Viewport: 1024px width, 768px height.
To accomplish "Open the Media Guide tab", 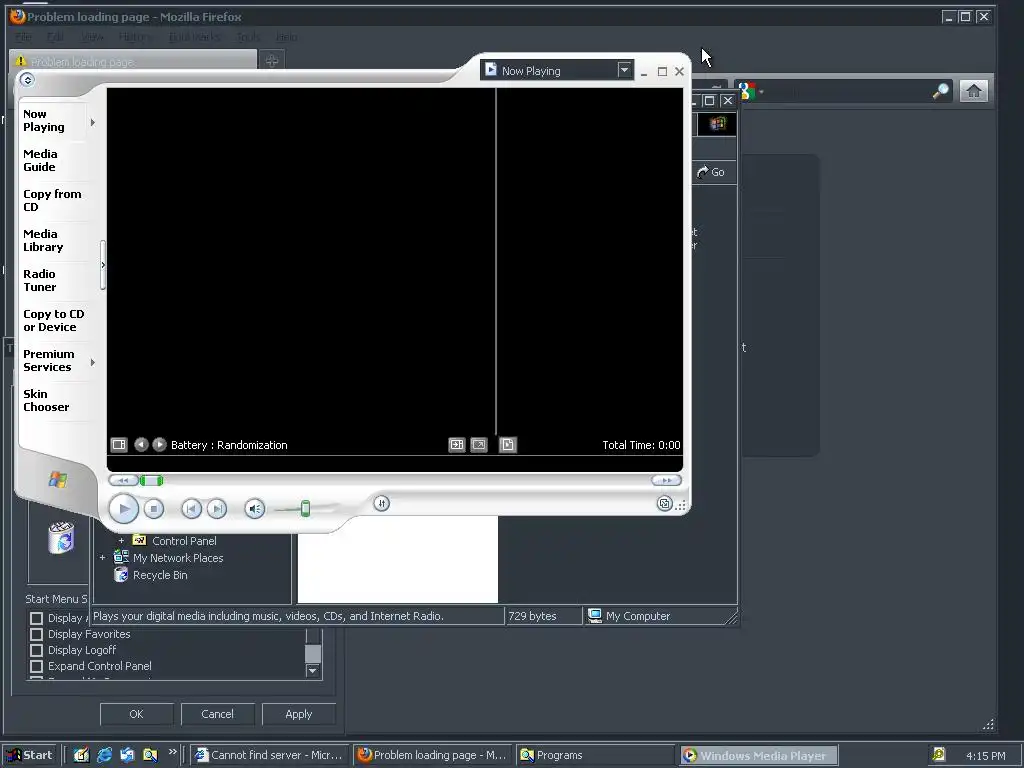I will click(x=40, y=161).
